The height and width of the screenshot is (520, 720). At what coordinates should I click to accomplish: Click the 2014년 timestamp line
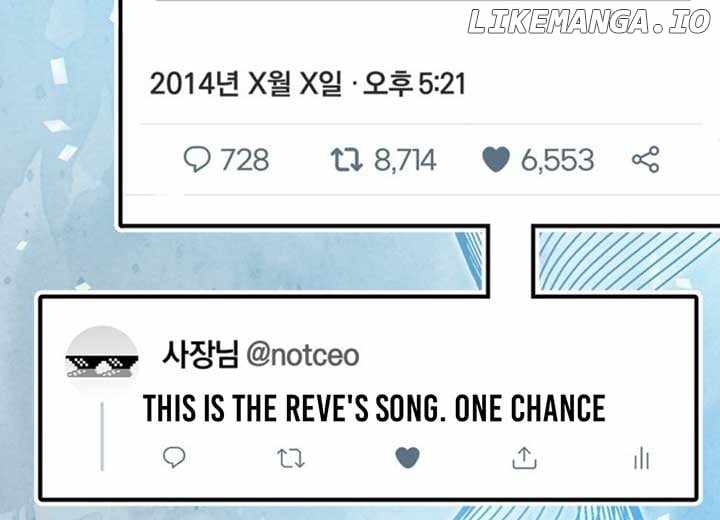coord(307,84)
